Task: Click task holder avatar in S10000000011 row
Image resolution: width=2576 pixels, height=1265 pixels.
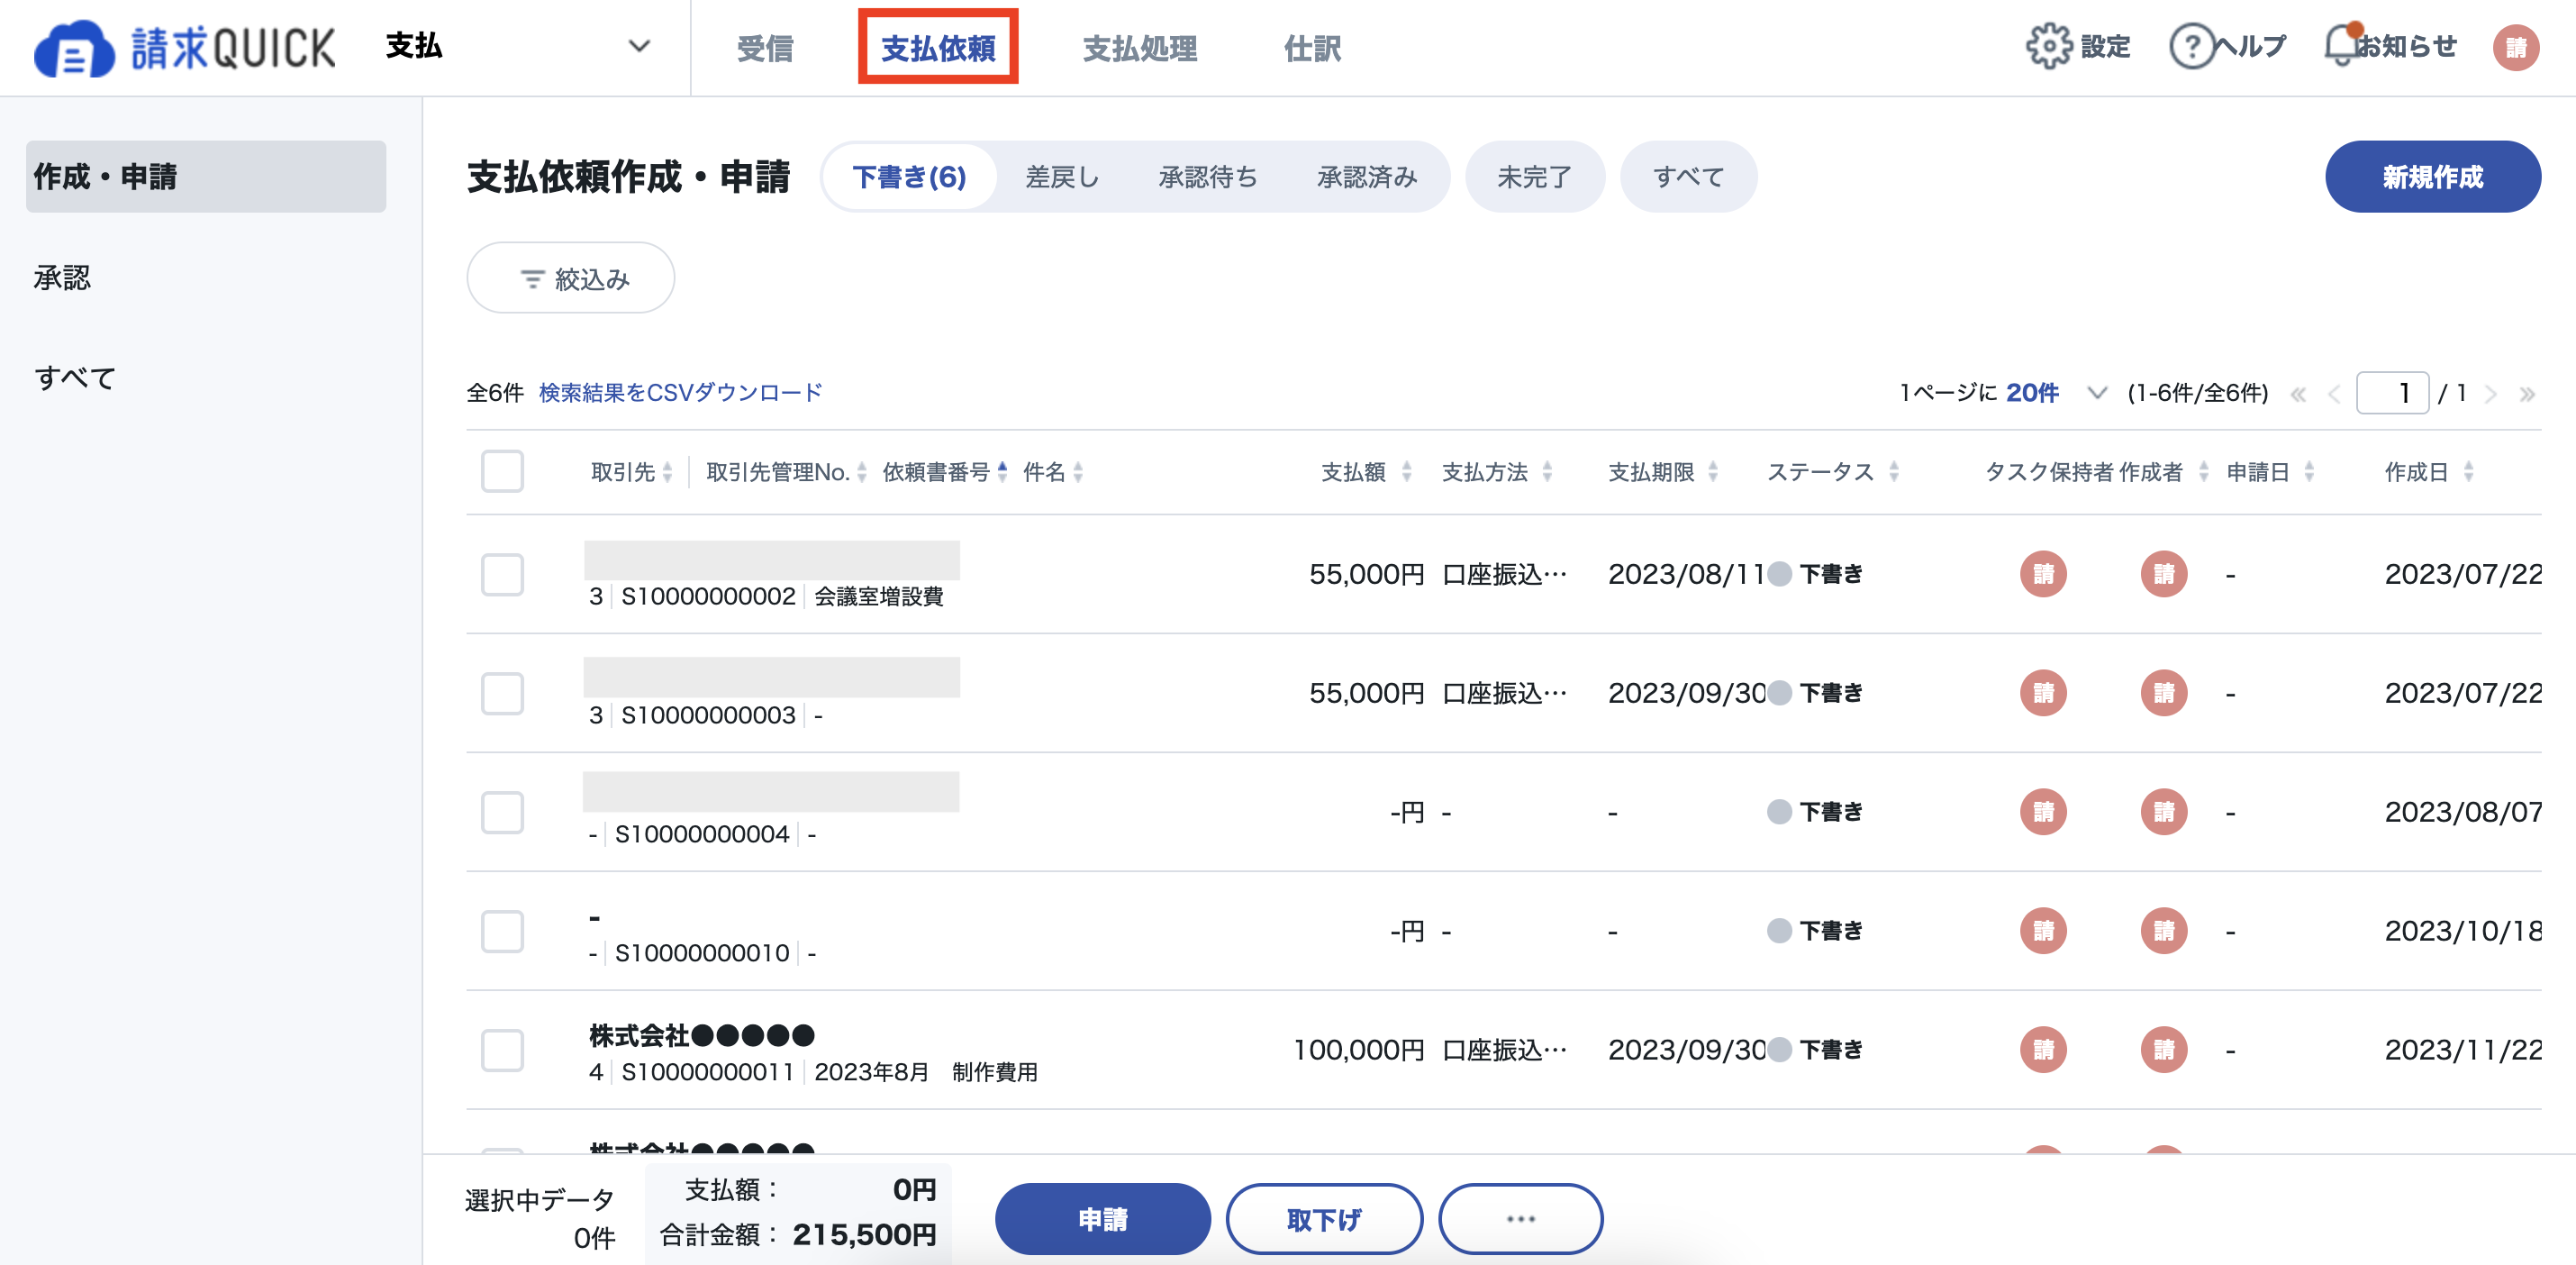Action: pyautogui.click(x=2043, y=1050)
